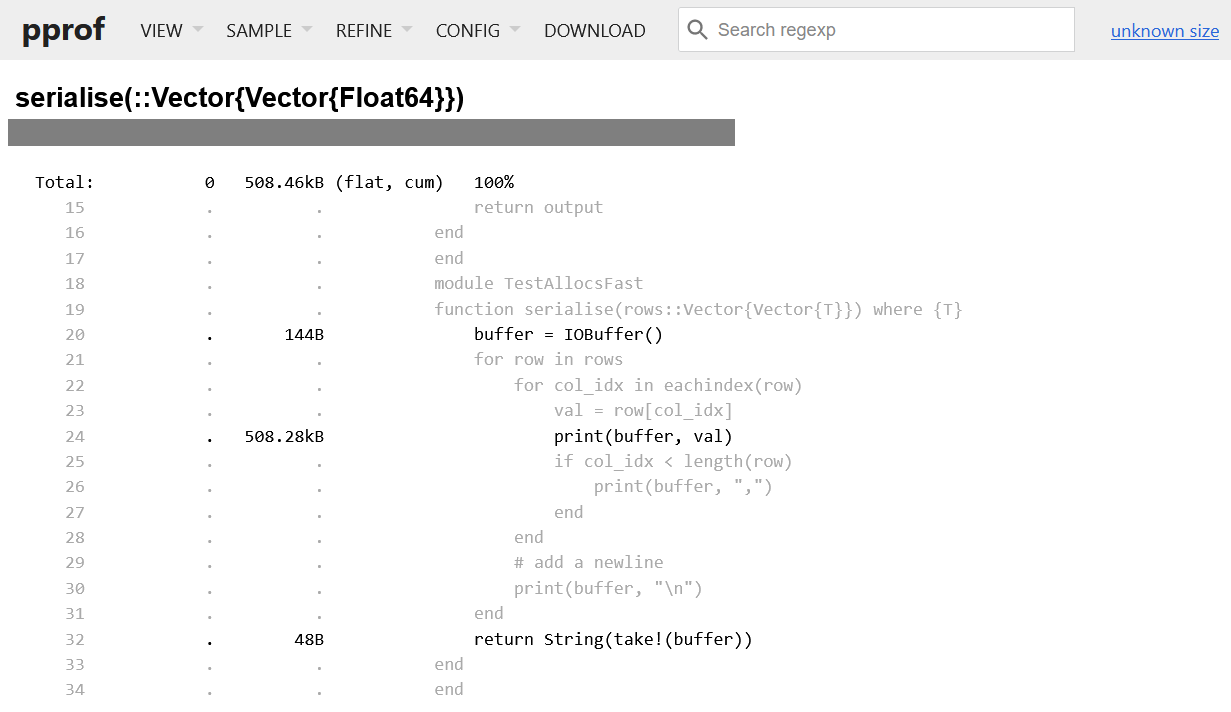Focus the Search regexp field
The width and height of the screenshot is (1231, 712).
click(x=890, y=30)
